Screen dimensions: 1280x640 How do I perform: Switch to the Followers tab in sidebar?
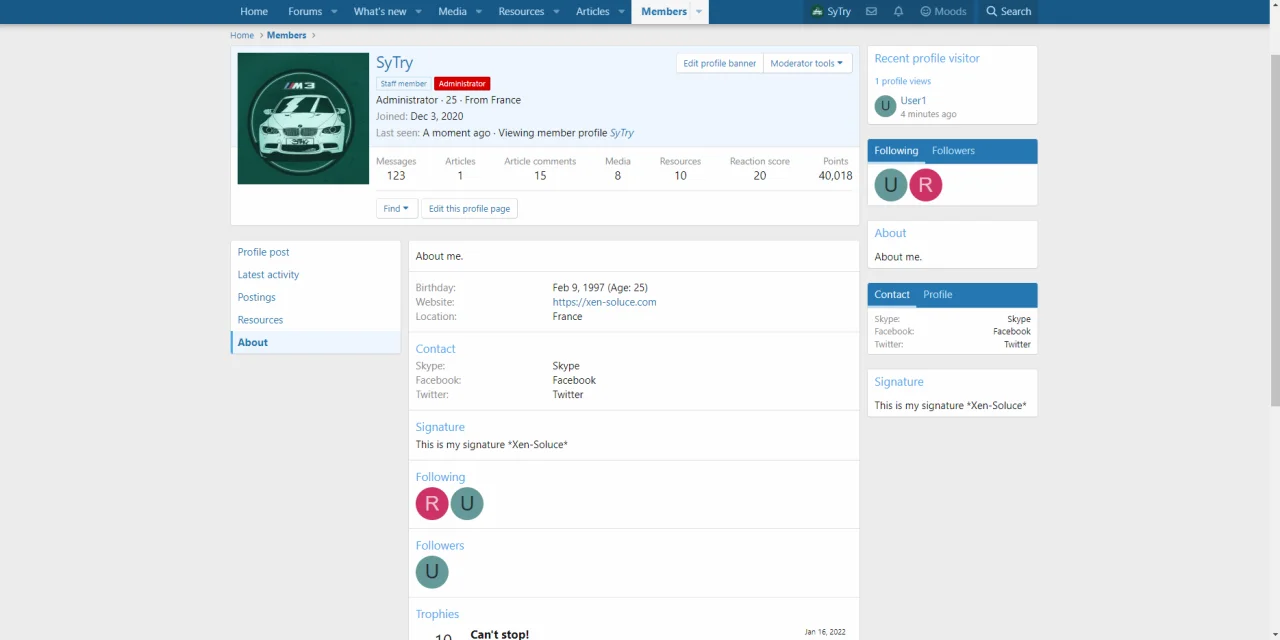(952, 151)
